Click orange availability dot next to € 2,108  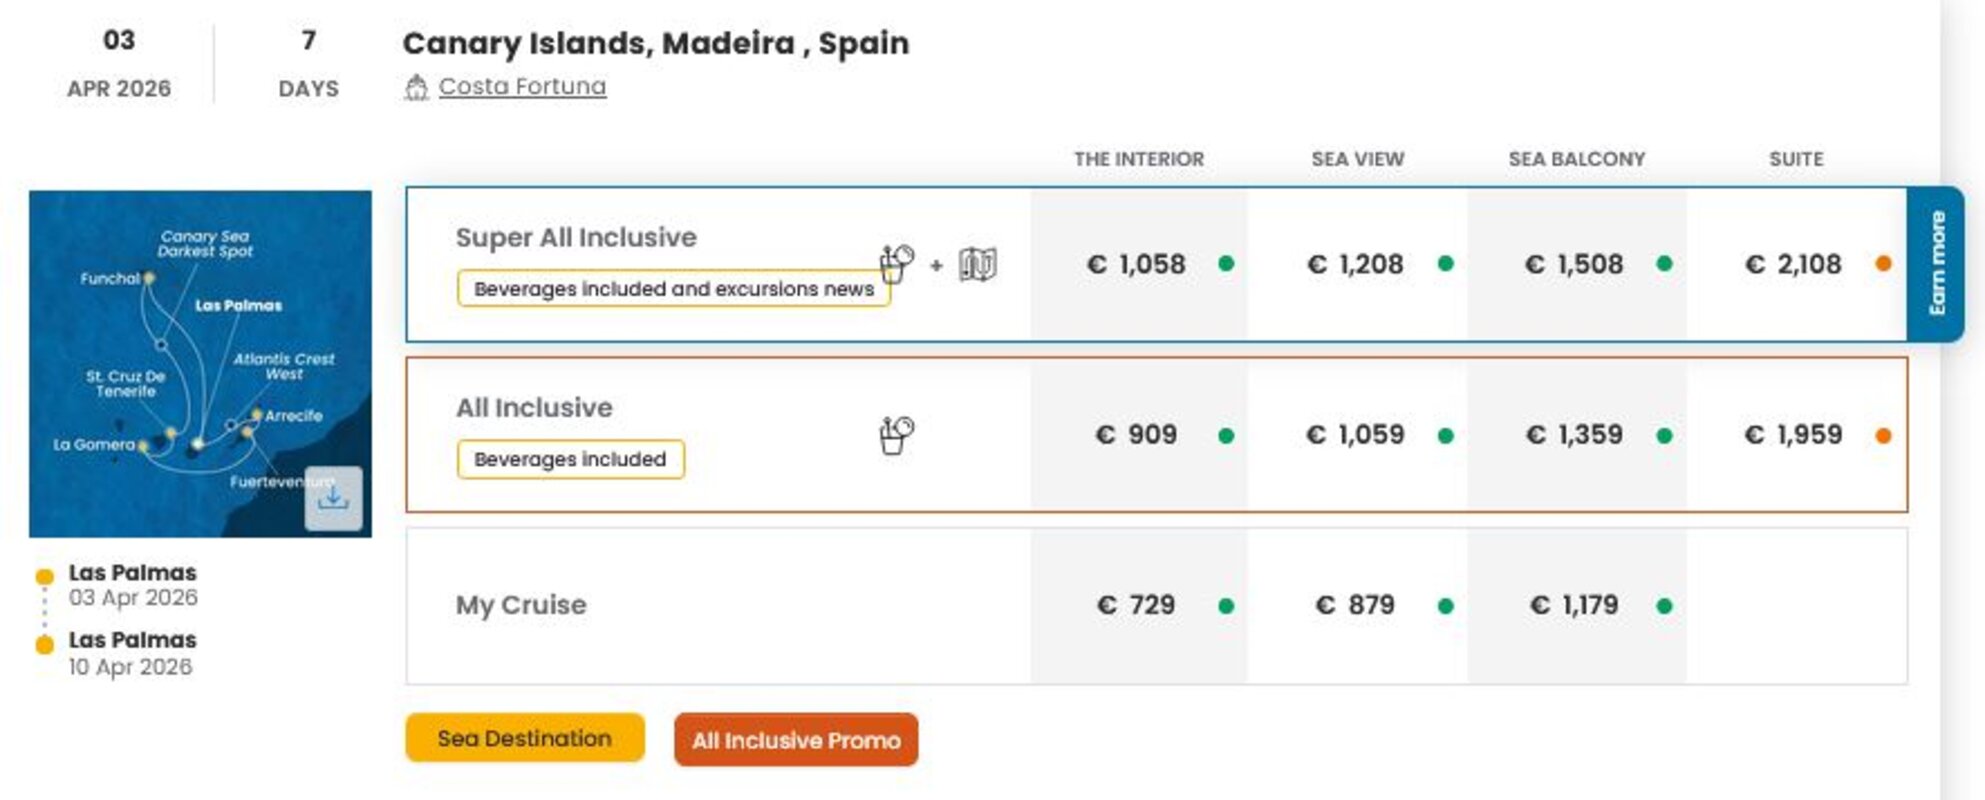point(1883,264)
